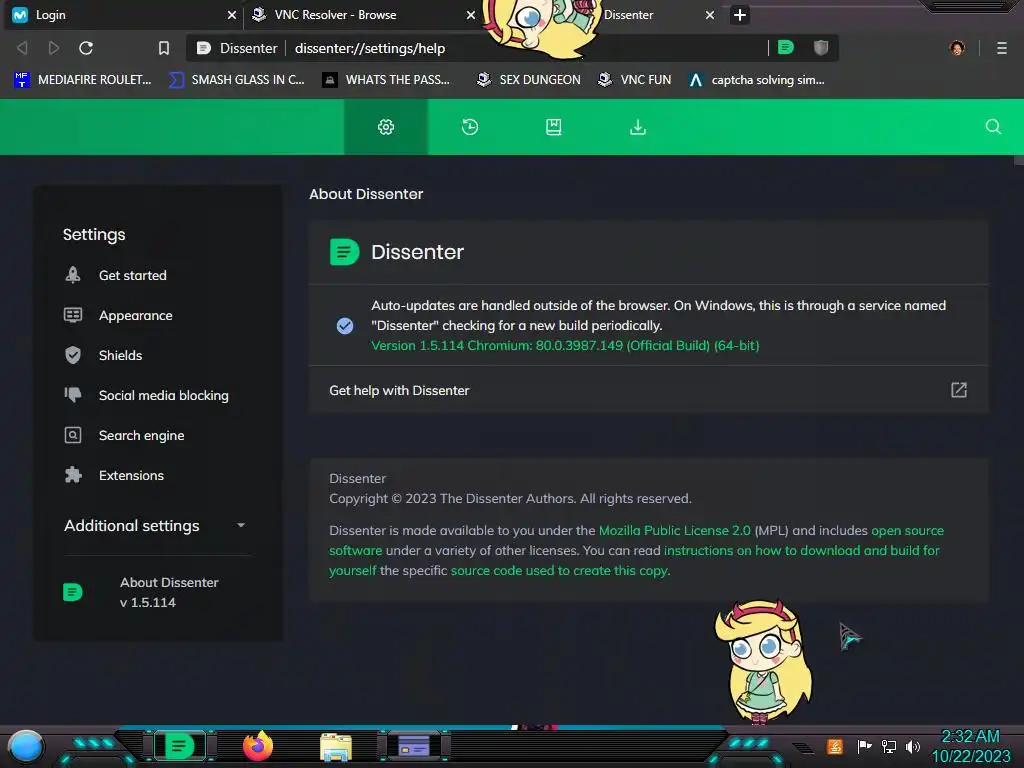Open Firefox from the taskbar
The image size is (1024, 768).
258,746
